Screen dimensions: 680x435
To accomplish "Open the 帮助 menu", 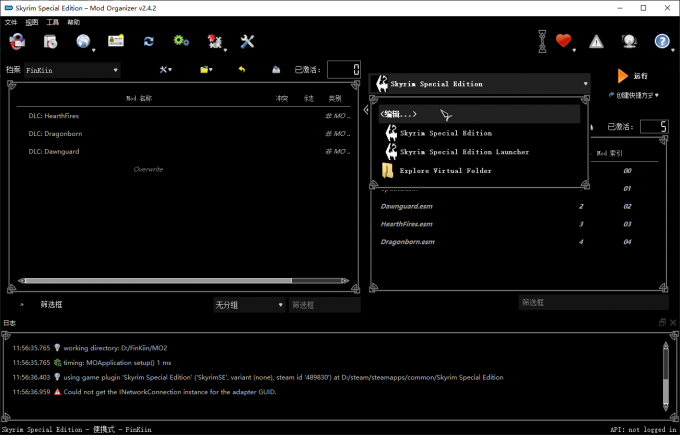I will (x=74, y=22).
